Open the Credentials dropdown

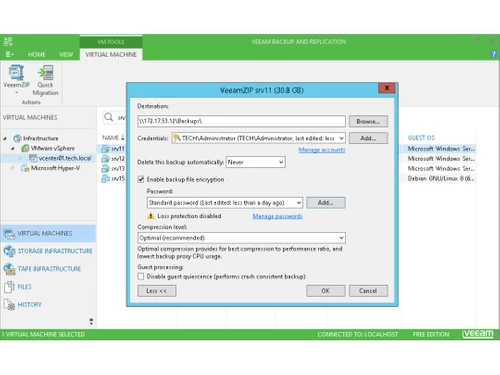point(341,138)
